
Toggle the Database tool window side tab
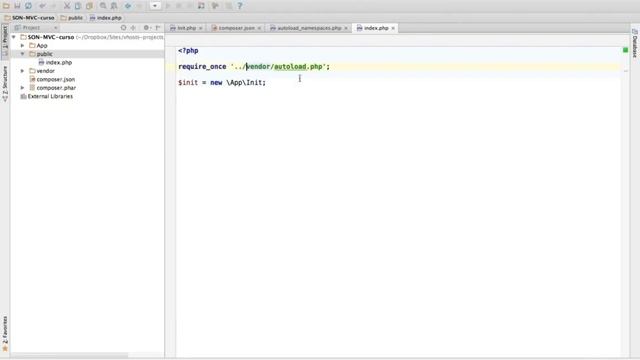click(635, 43)
